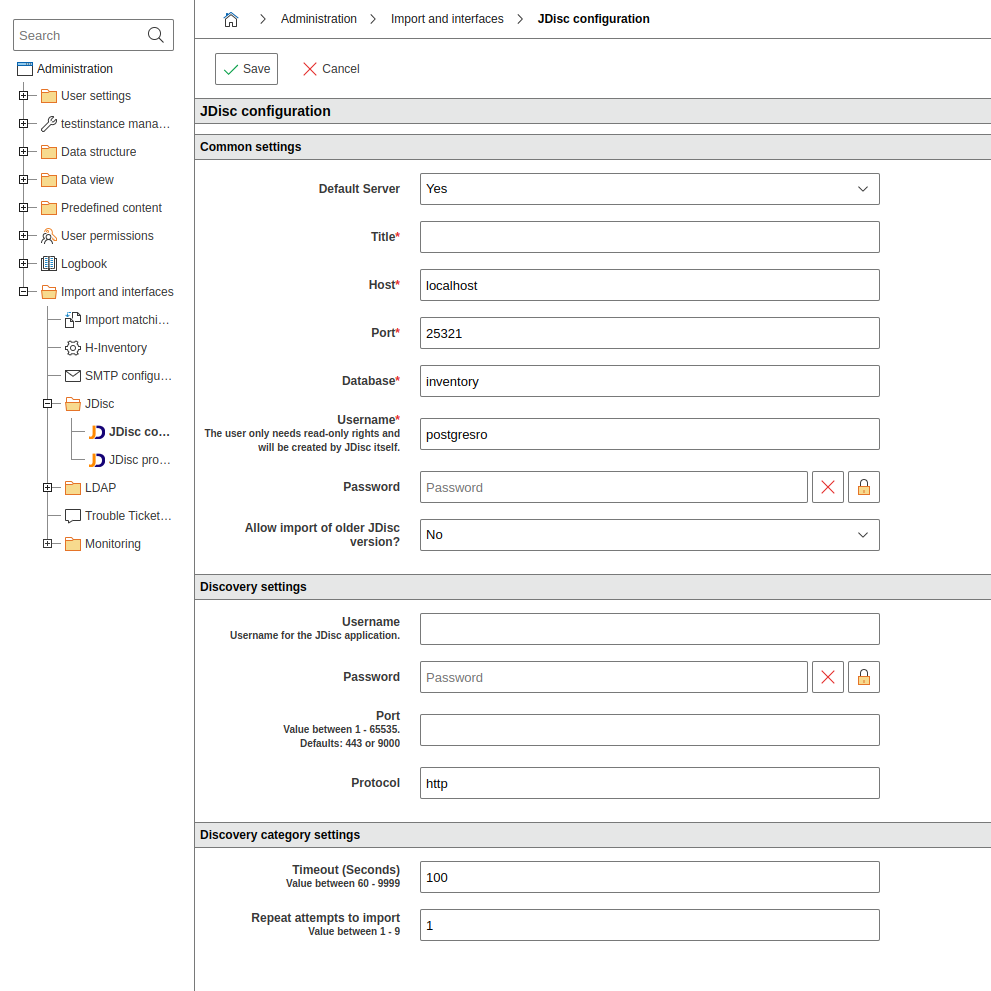Click the discovery settings Port field
Screen dimensions: 991x991
click(650, 730)
